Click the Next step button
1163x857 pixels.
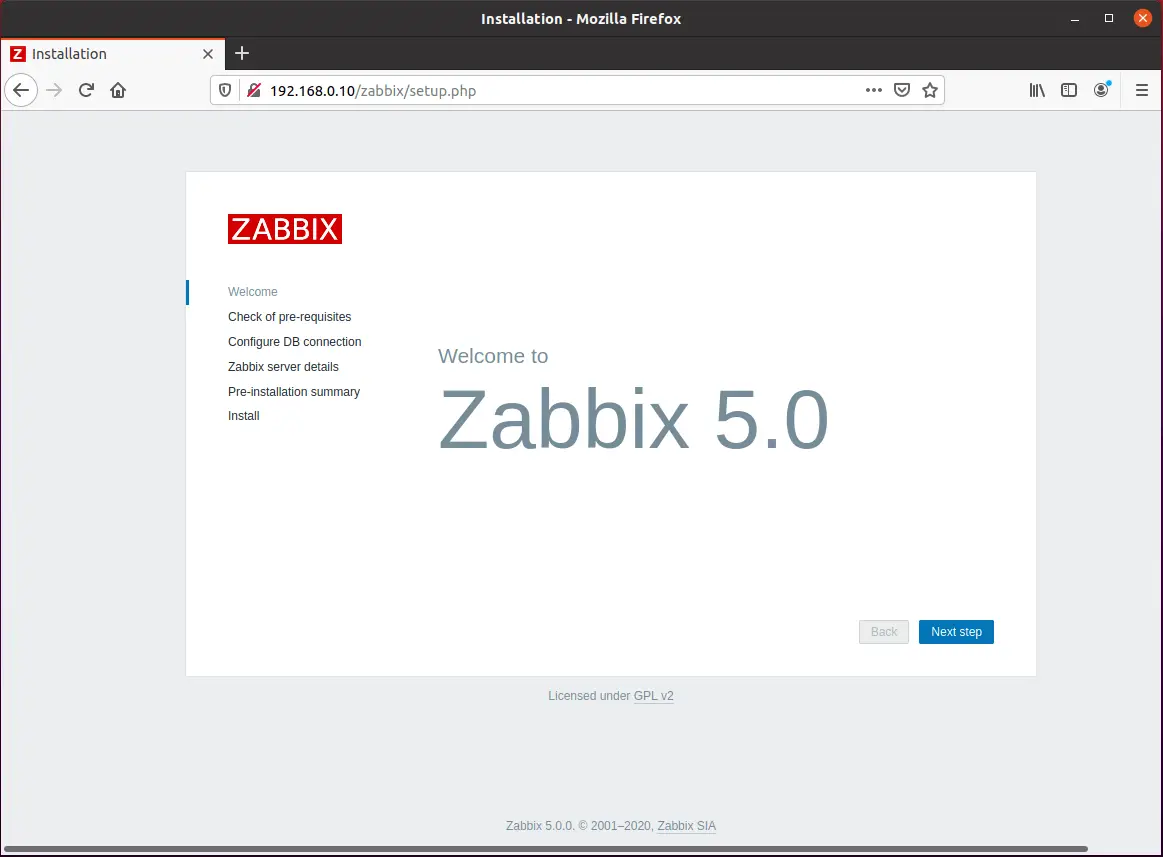click(x=956, y=631)
